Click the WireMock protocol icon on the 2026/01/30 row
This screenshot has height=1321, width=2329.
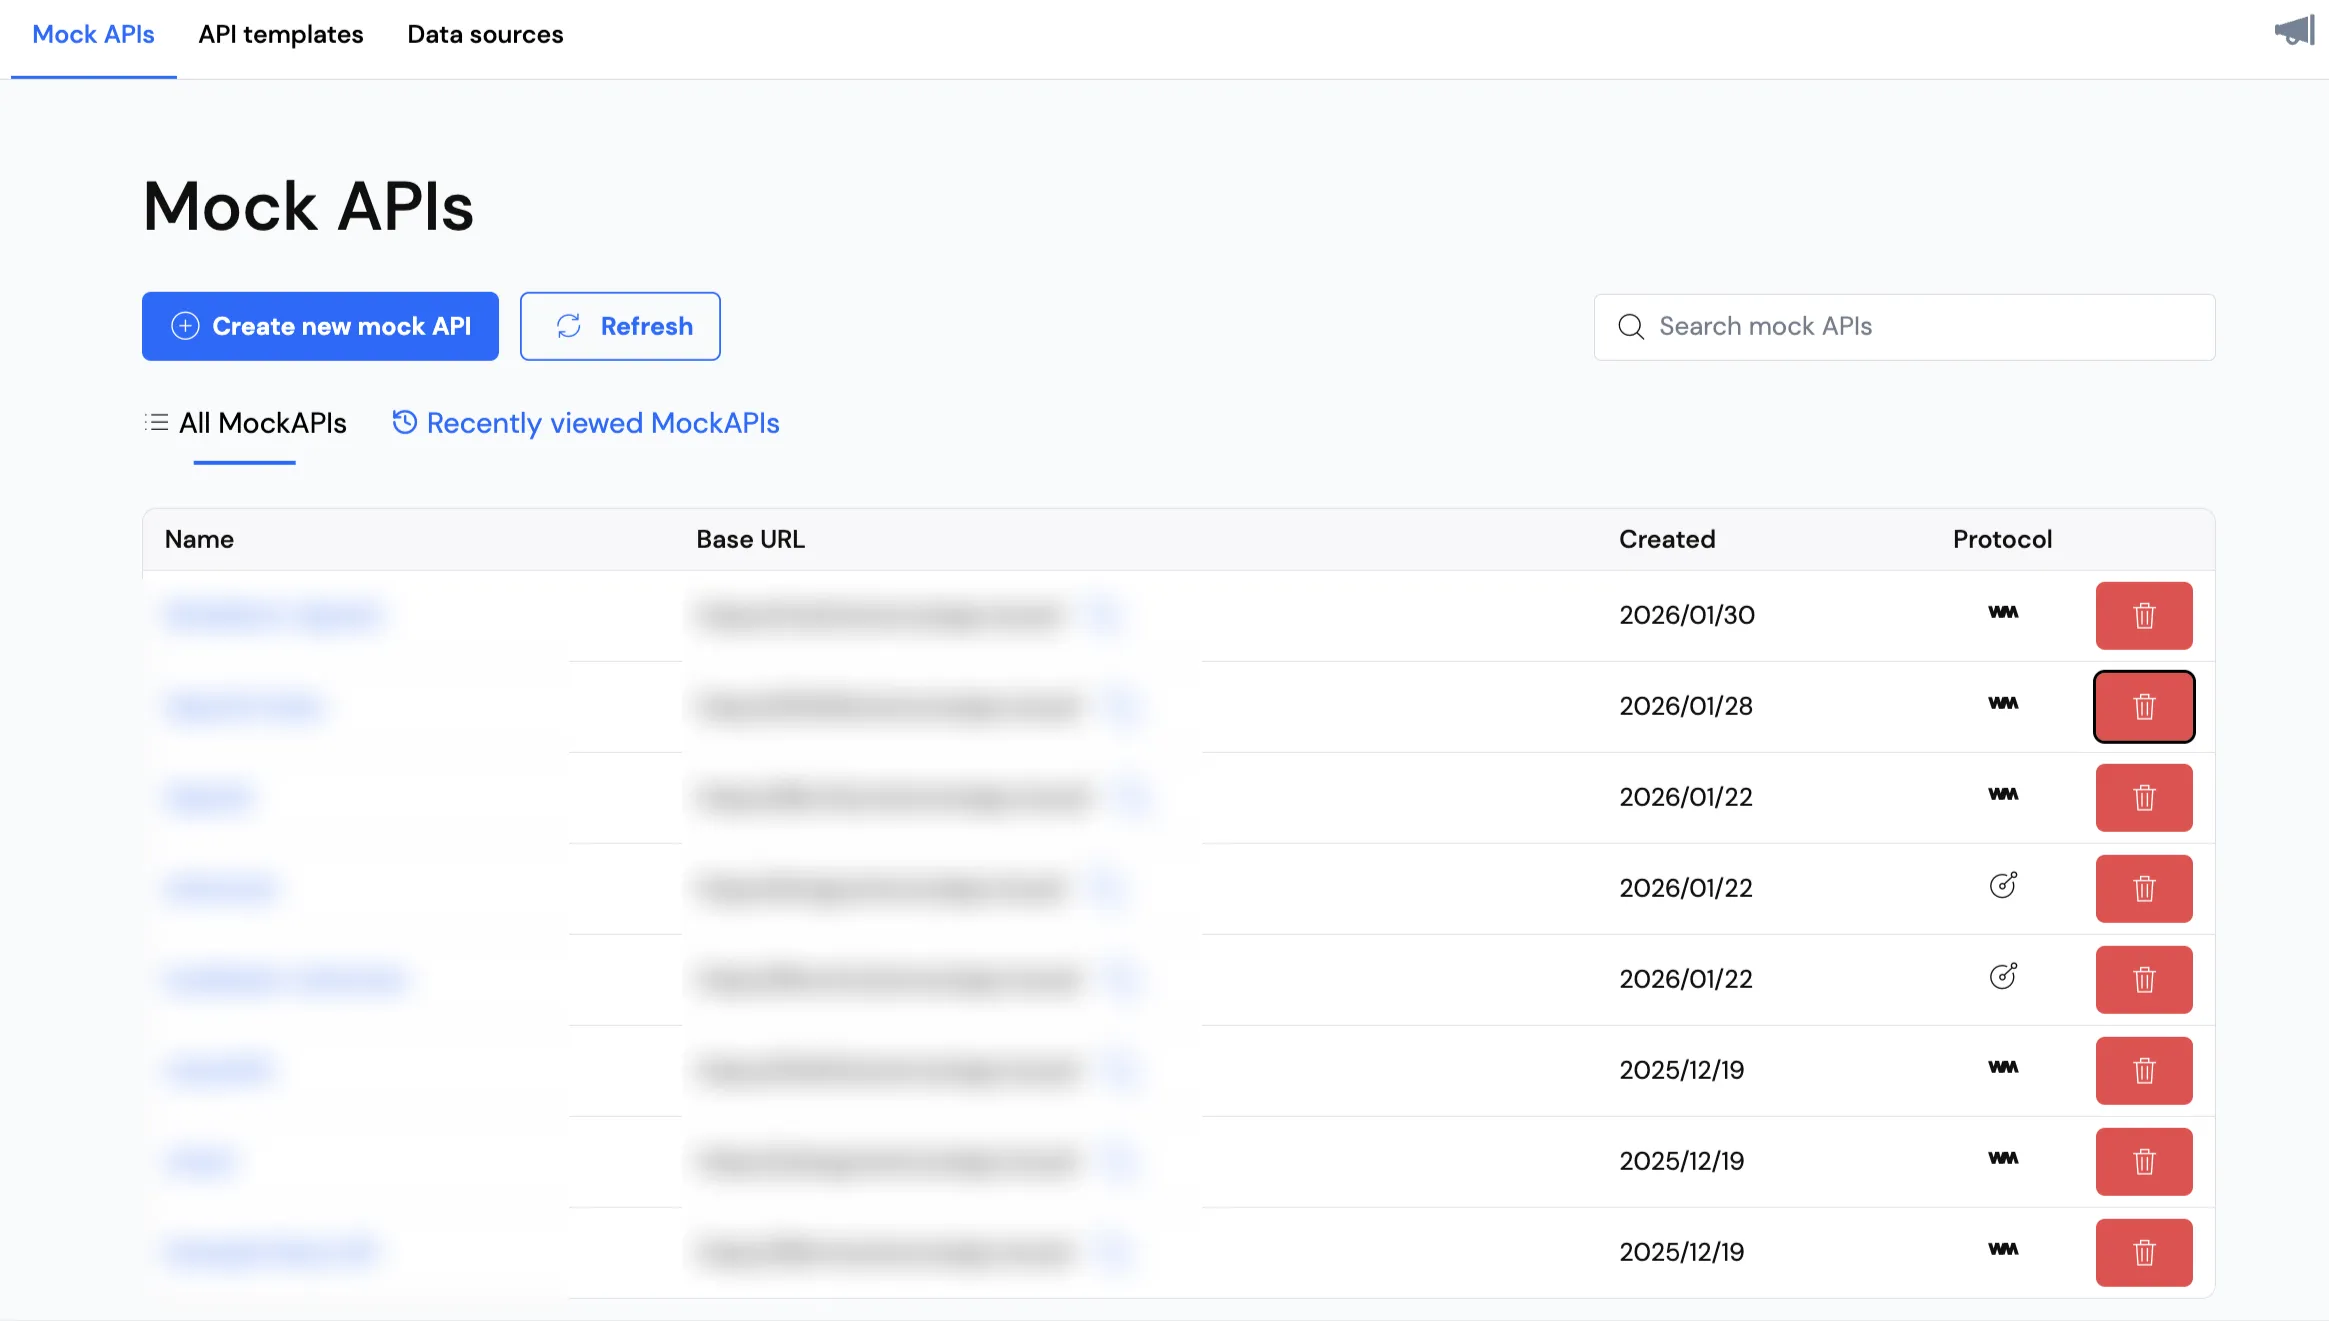pos(2004,614)
